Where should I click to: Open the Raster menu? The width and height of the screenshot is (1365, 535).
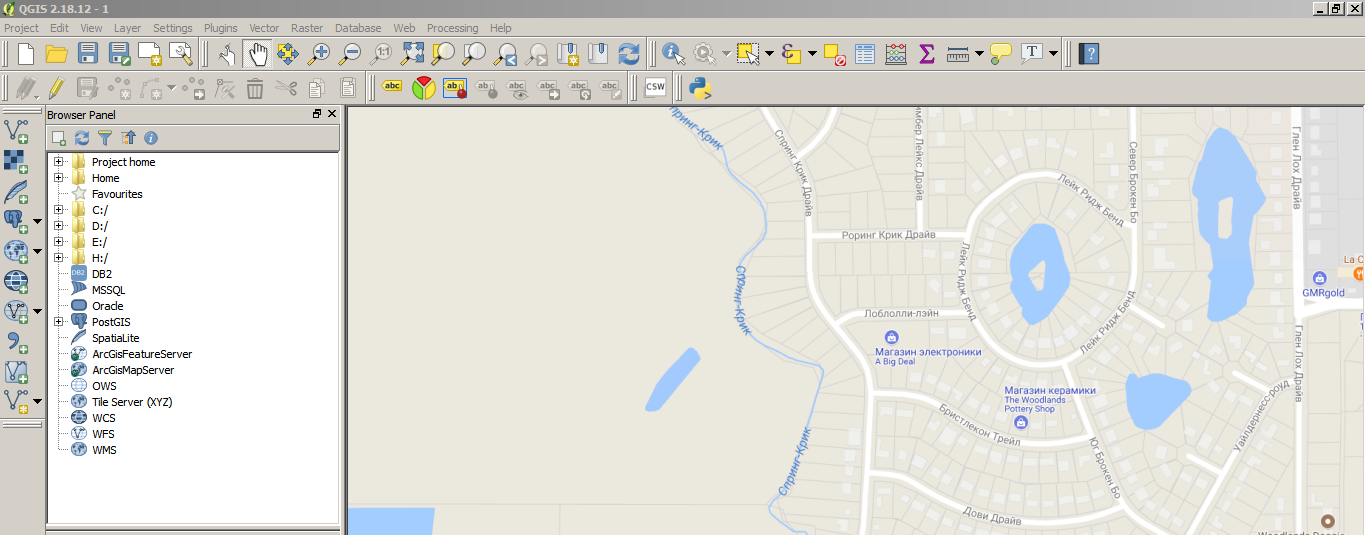tap(307, 28)
